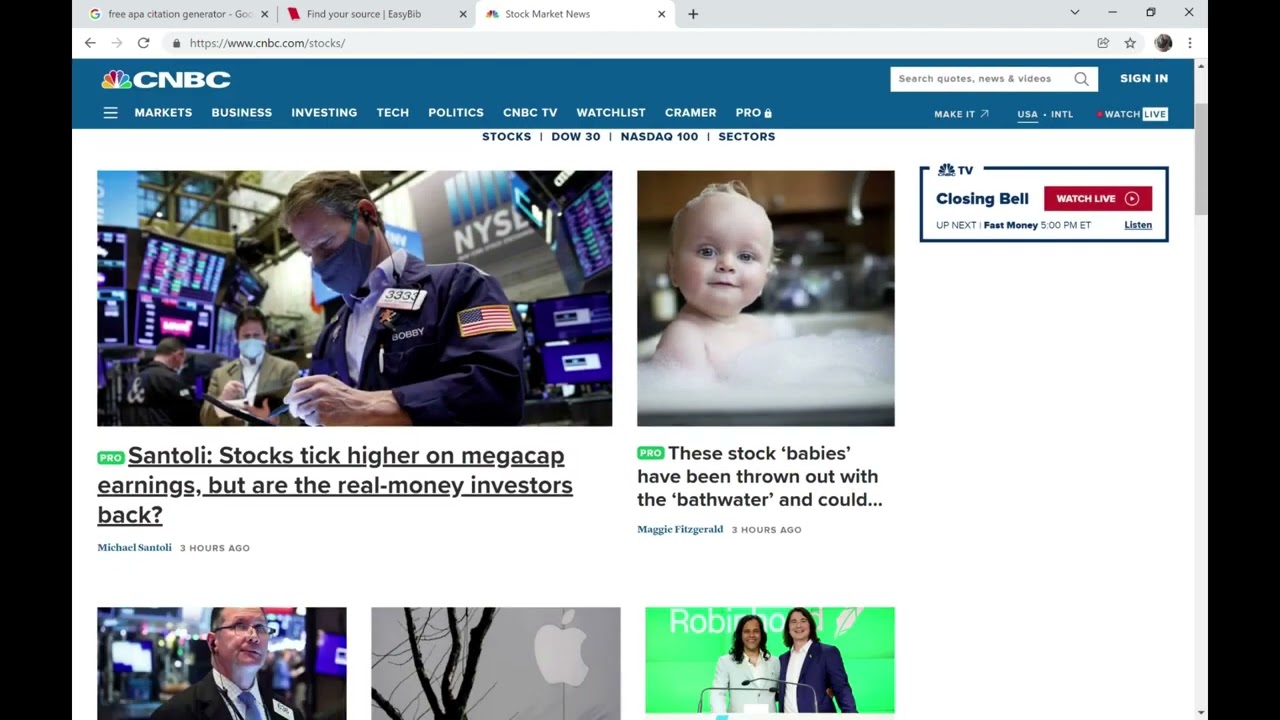Viewport: 1280px width, 720px height.
Task: Open the NYSE trader article image
Action: click(354, 298)
